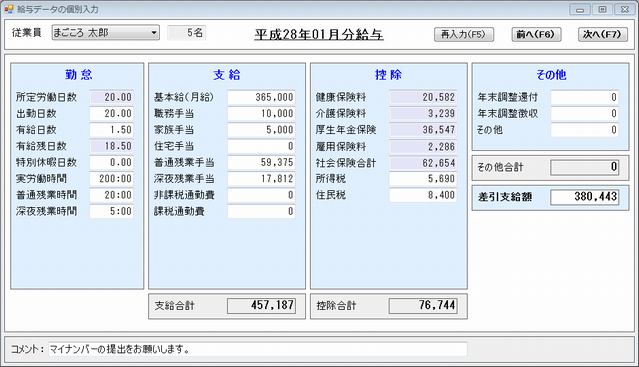Minimize the 給与データの個別入力 window
This screenshot has width=639, height=367.
(580, 9)
